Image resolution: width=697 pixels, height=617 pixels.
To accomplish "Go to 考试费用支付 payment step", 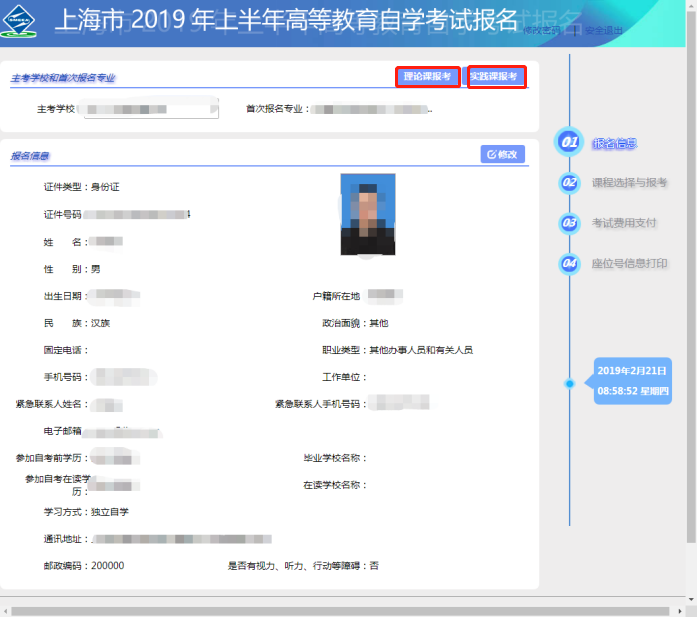I will coord(623,223).
